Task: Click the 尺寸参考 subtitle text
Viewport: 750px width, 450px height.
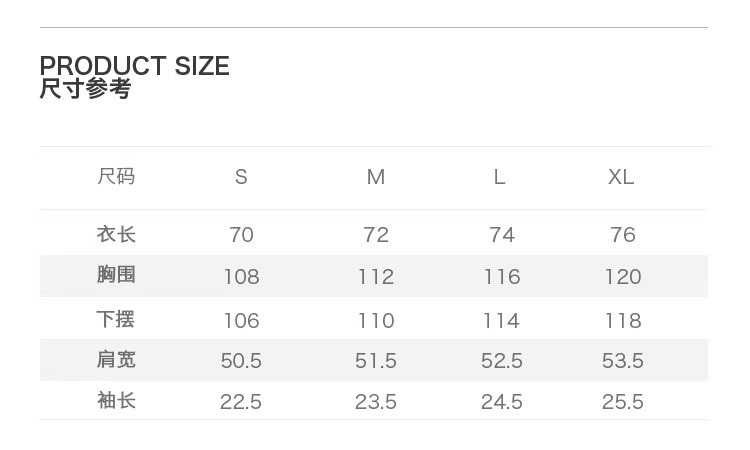Action: click(85, 89)
